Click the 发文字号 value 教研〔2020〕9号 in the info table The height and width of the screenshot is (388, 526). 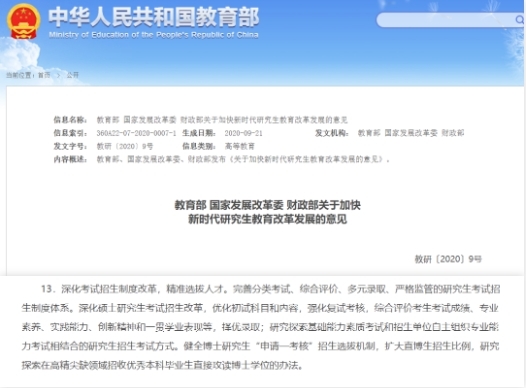click(125, 146)
